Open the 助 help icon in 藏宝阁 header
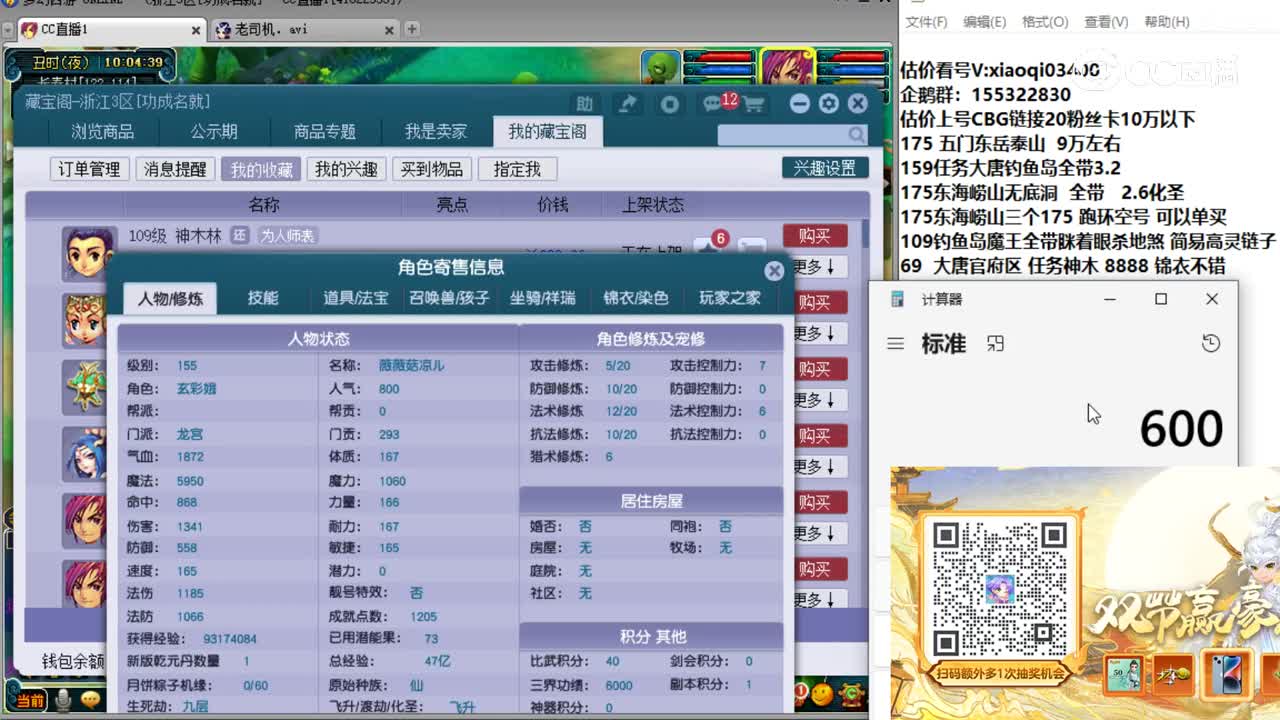Screen dimensions: 1280x720 click(585, 103)
